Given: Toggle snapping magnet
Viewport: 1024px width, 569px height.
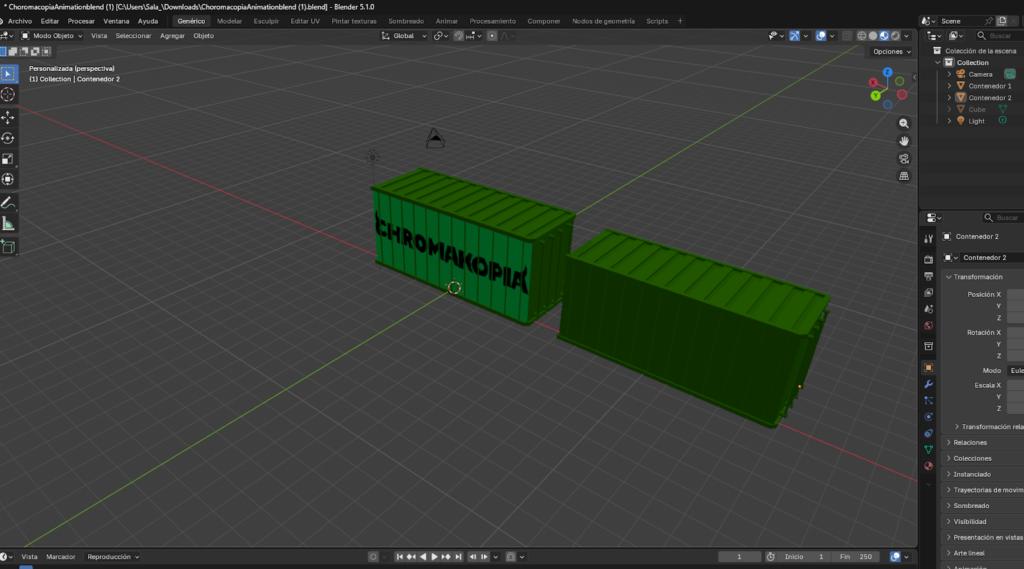Looking at the screenshot, I should [x=458, y=36].
